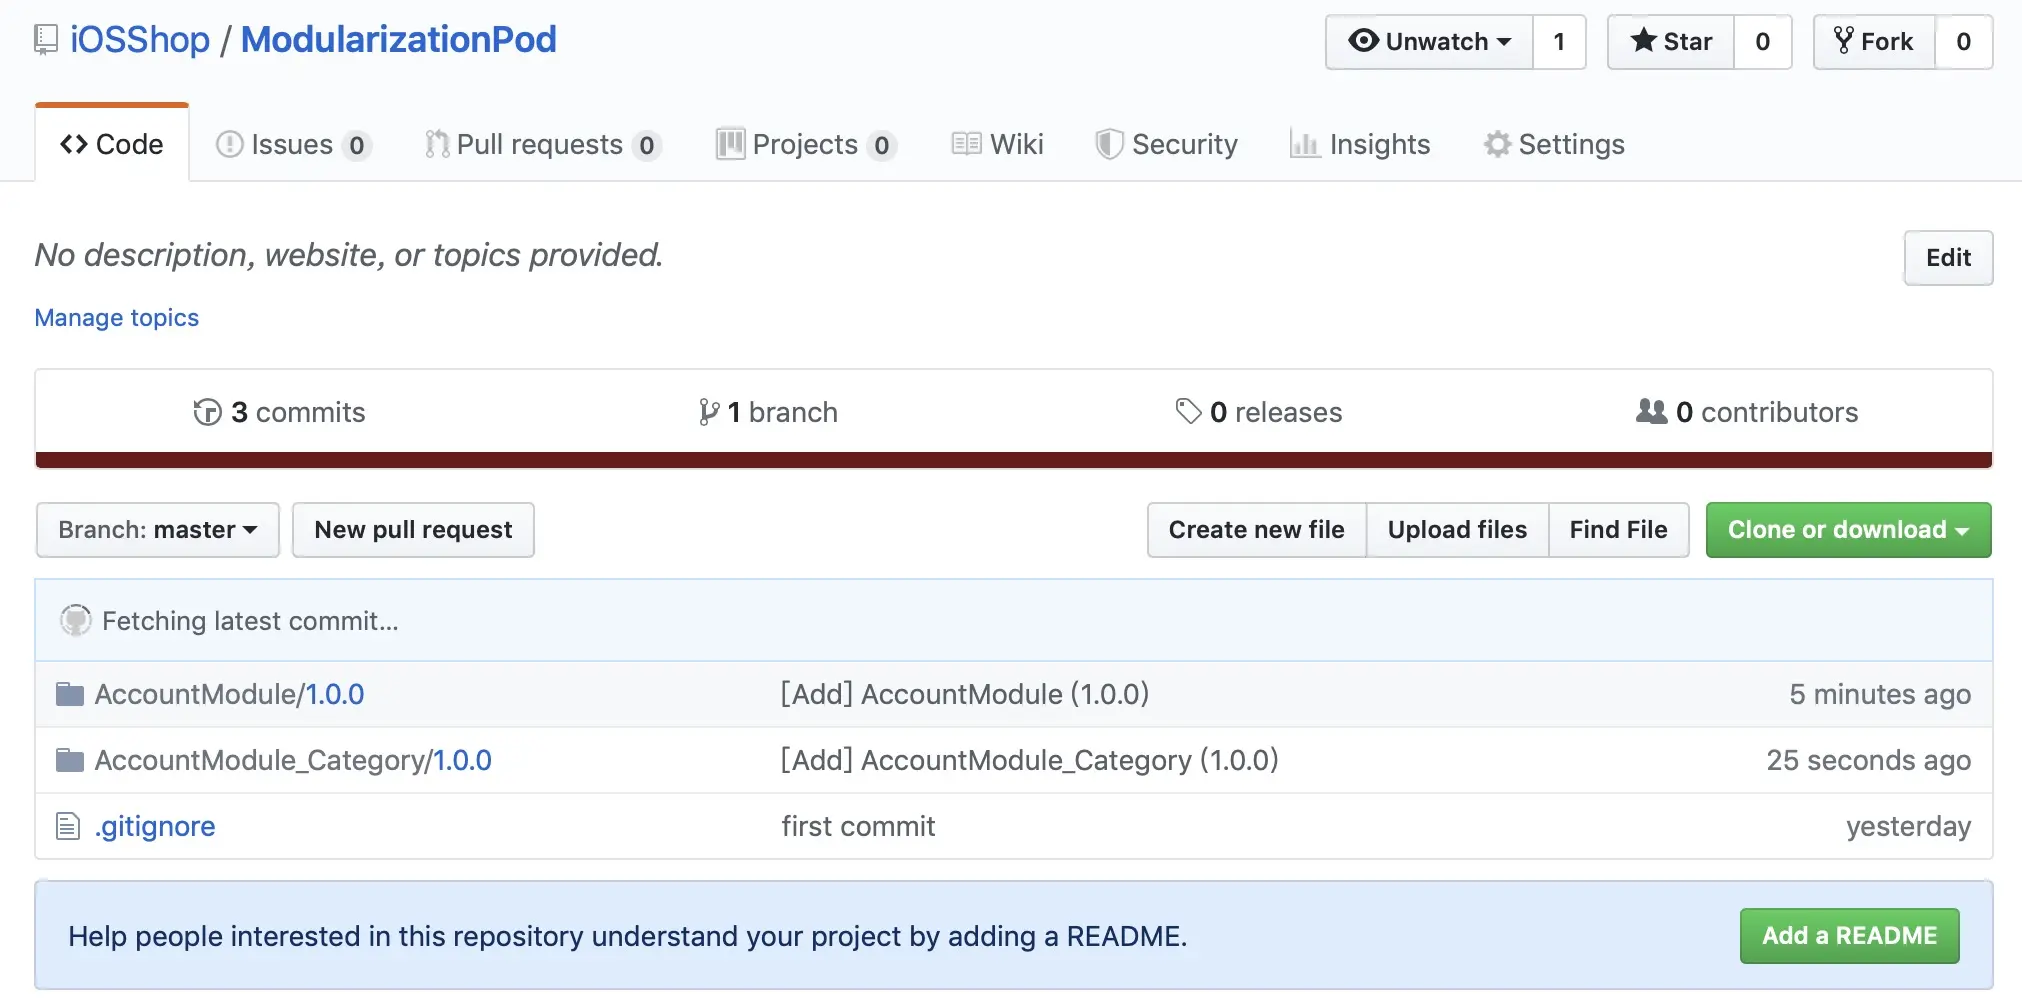Viewport: 2022px width, 1008px height.
Task: Open commit message [Add] AccountModule (1.0.0)
Action: tap(965, 694)
